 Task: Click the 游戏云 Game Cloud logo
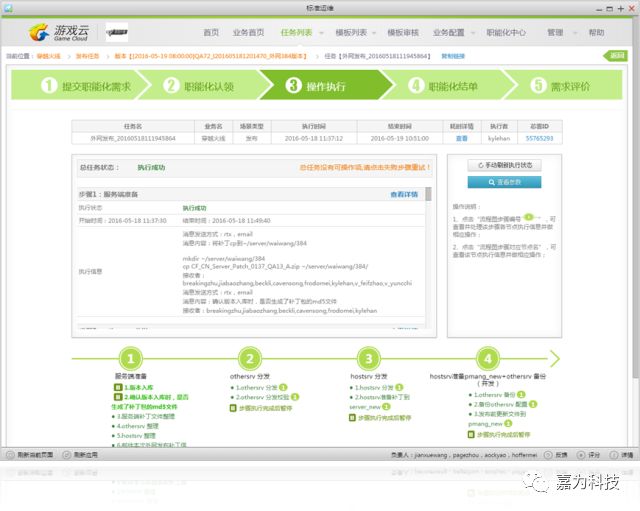59,32
